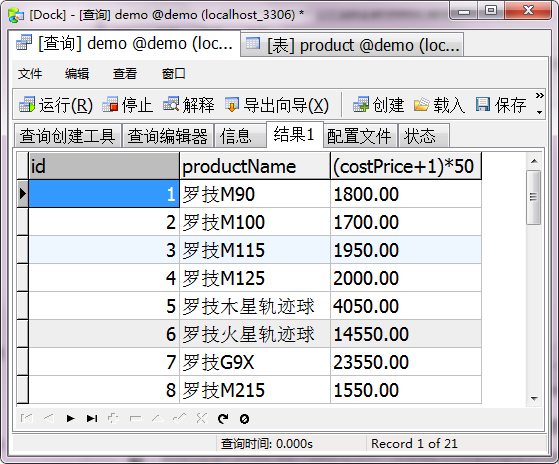Click 创建 to create a query
Screen dimensions: 559x464
(x=378, y=105)
